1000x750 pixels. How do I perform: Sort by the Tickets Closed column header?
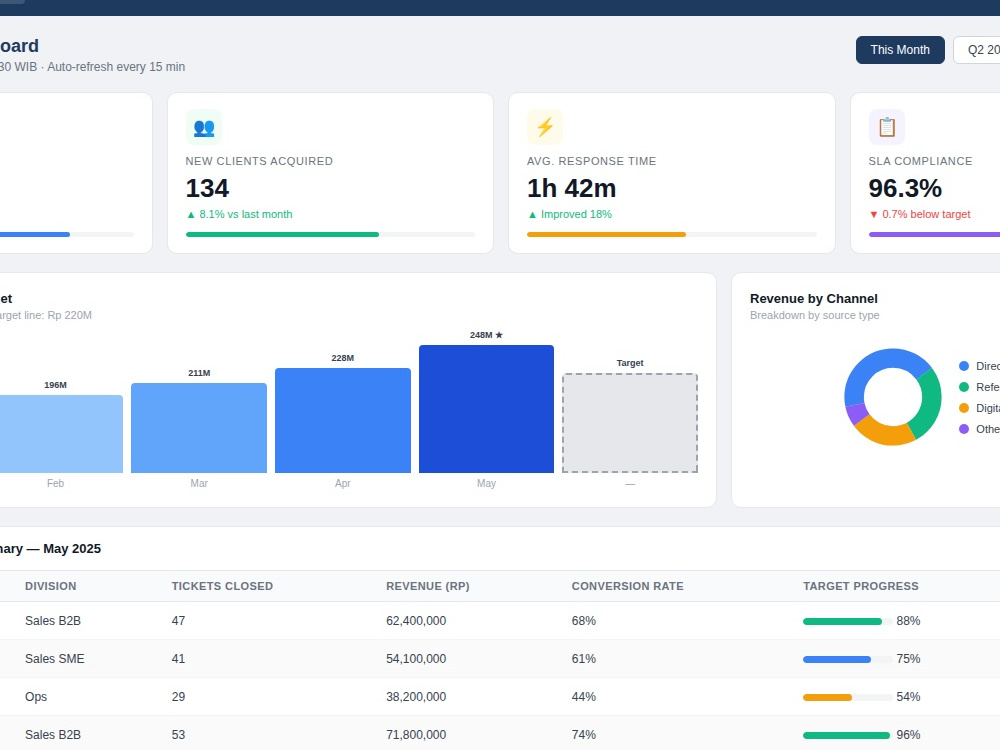[x=222, y=586]
